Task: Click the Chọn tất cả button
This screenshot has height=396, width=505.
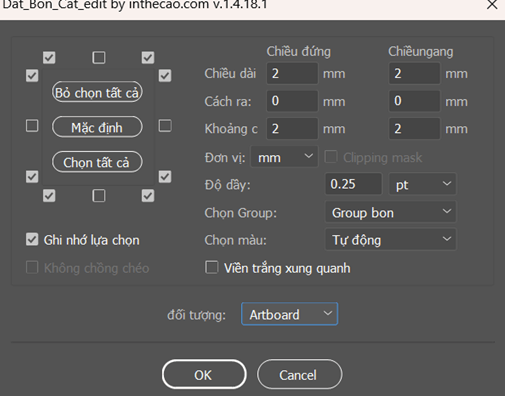Action: (x=97, y=162)
